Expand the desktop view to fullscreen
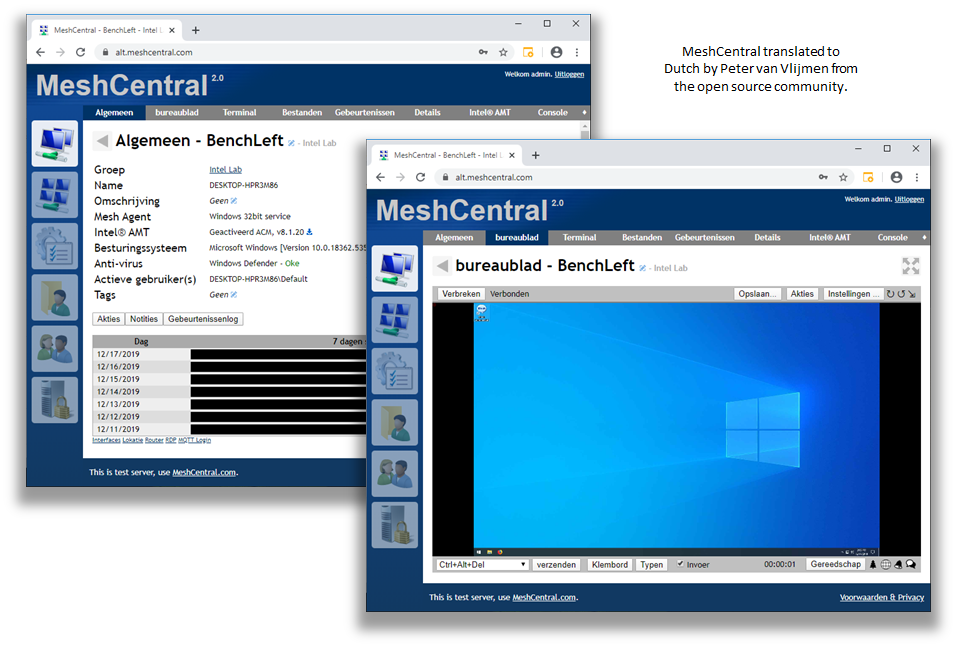This screenshot has width=957, height=648. [910, 266]
